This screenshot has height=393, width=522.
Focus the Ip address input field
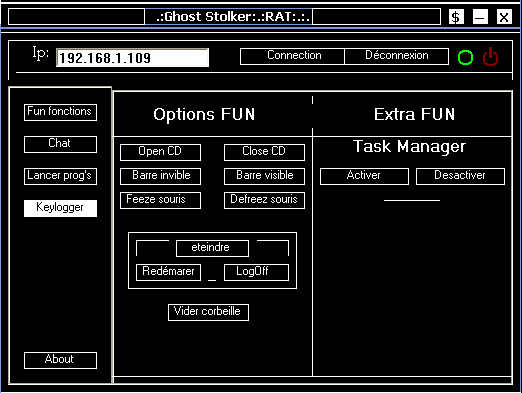132,58
